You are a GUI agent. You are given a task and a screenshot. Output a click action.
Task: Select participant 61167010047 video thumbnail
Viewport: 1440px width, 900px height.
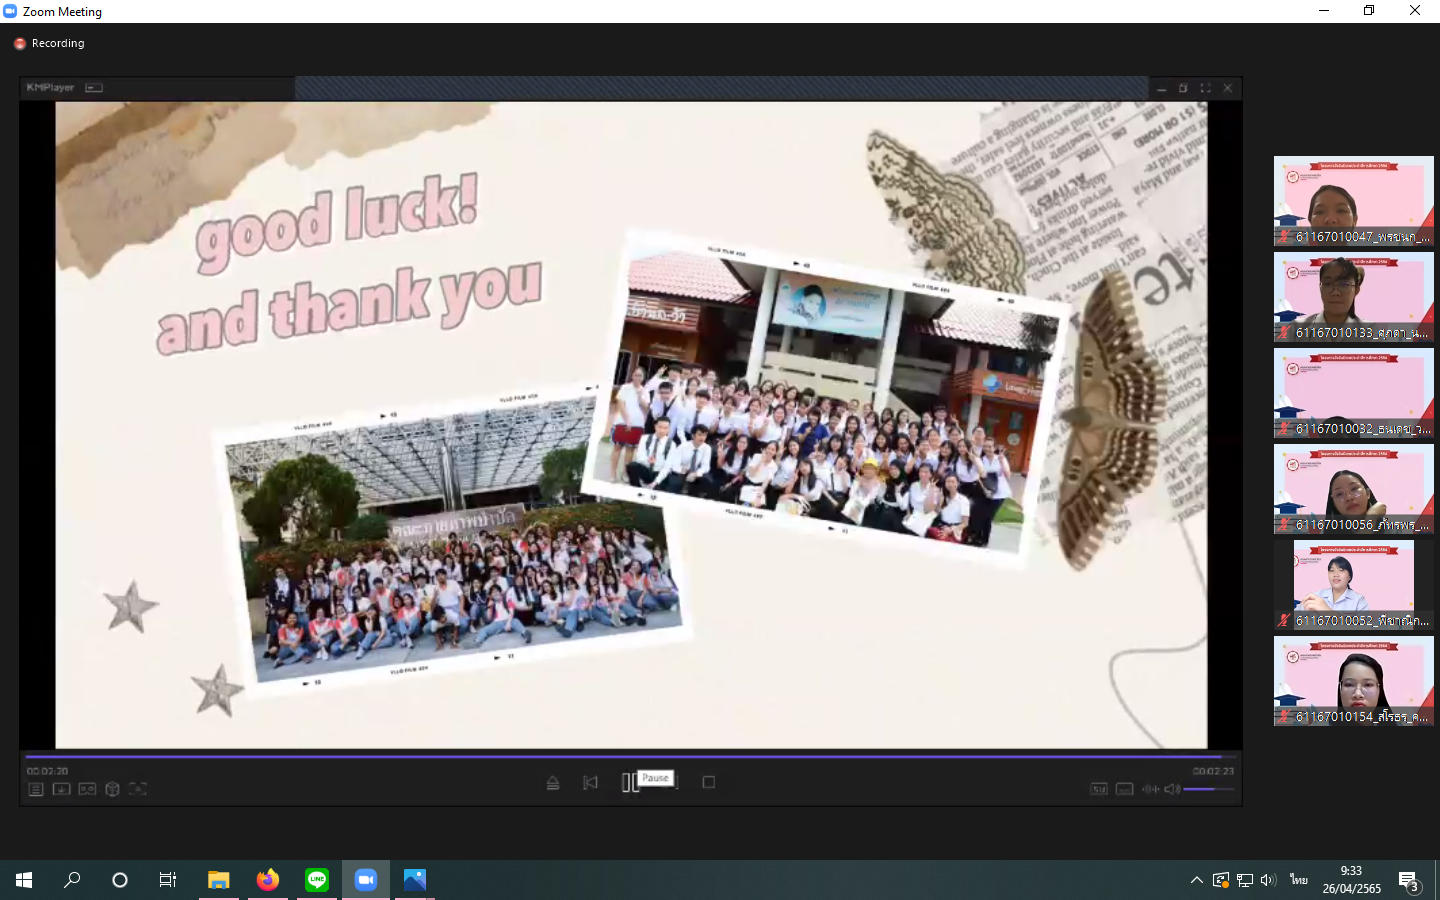[x=1353, y=200]
